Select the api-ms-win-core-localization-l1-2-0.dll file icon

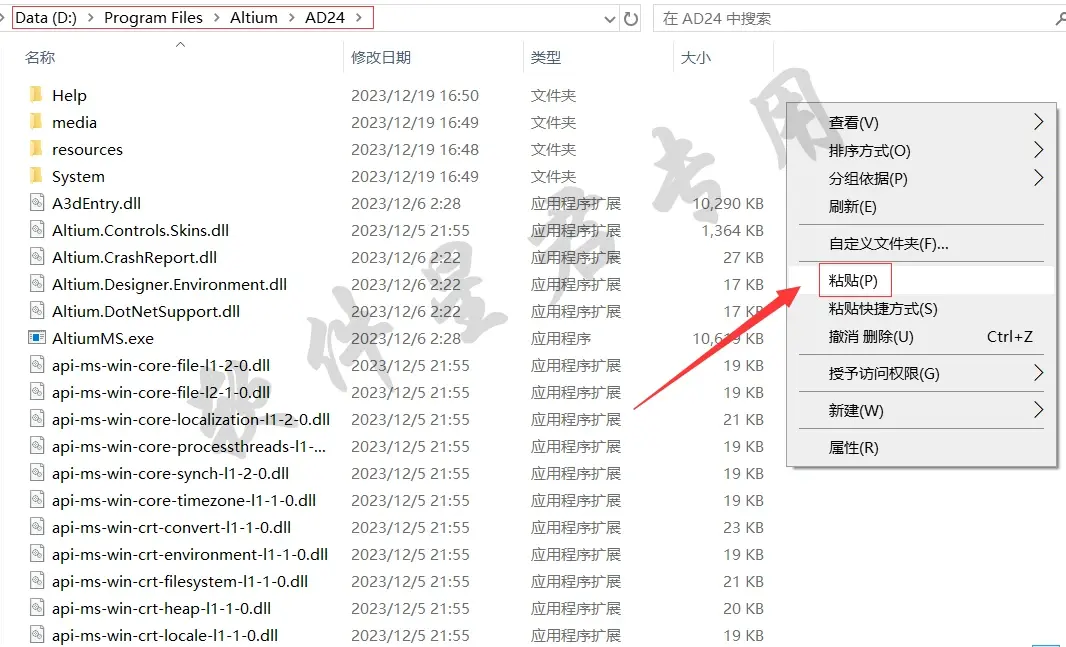[37, 419]
